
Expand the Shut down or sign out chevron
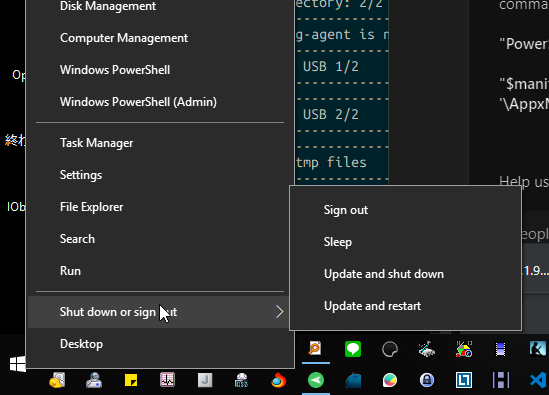[x=279, y=312]
